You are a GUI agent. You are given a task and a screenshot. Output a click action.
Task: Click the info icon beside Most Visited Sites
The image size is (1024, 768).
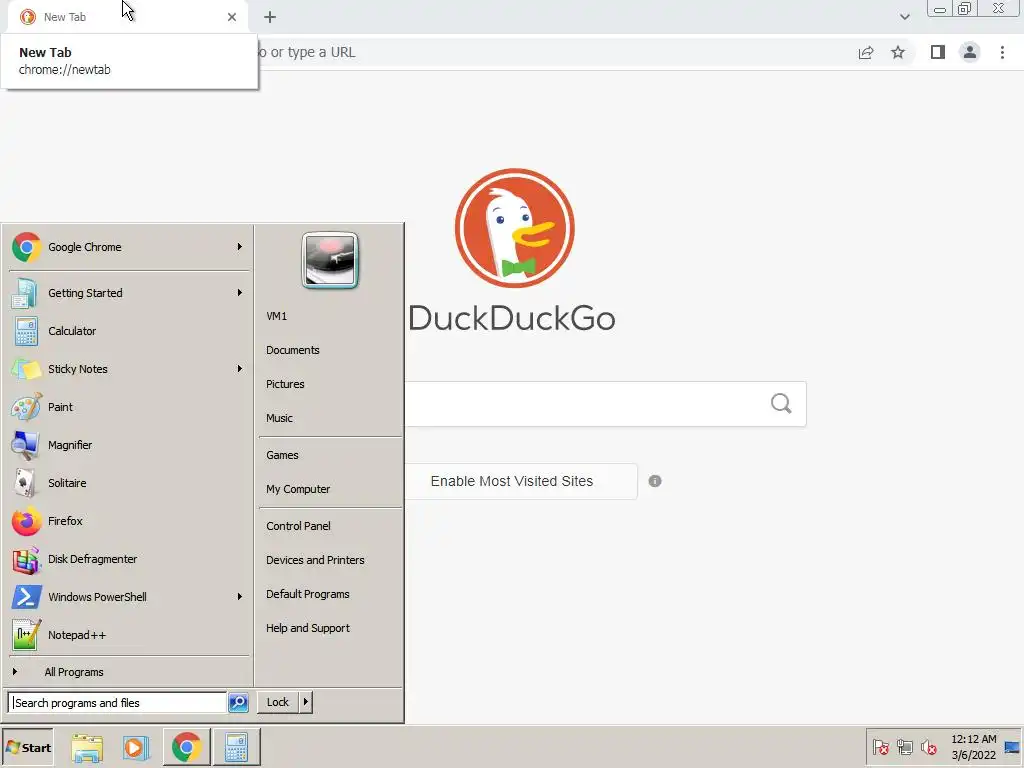coord(655,481)
